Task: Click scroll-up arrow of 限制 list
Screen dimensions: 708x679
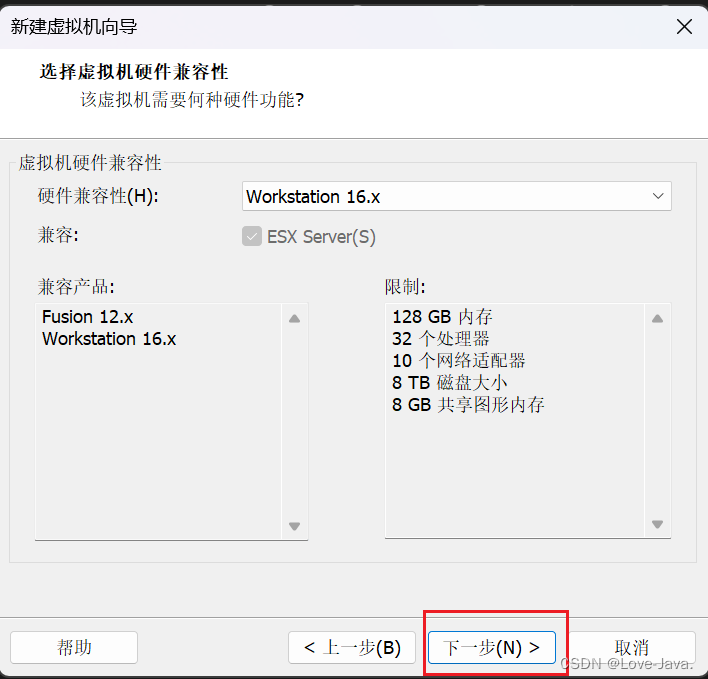Action: (x=657, y=319)
